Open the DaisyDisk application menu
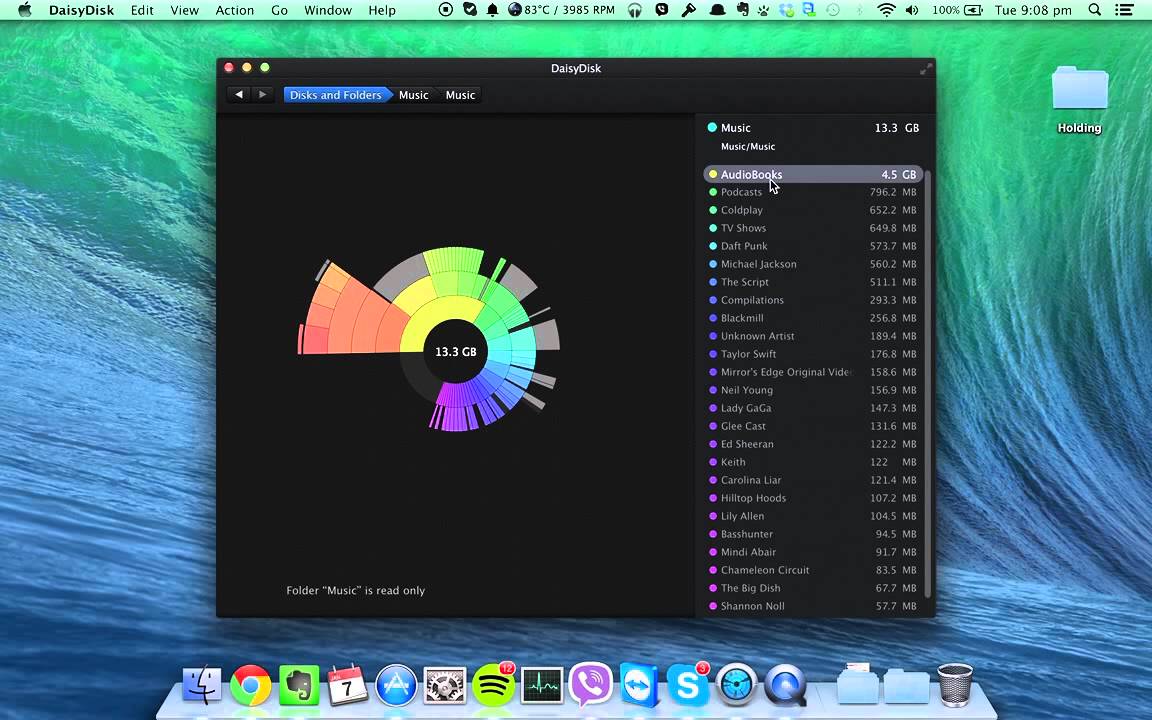1152x720 pixels. click(x=82, y=10)
